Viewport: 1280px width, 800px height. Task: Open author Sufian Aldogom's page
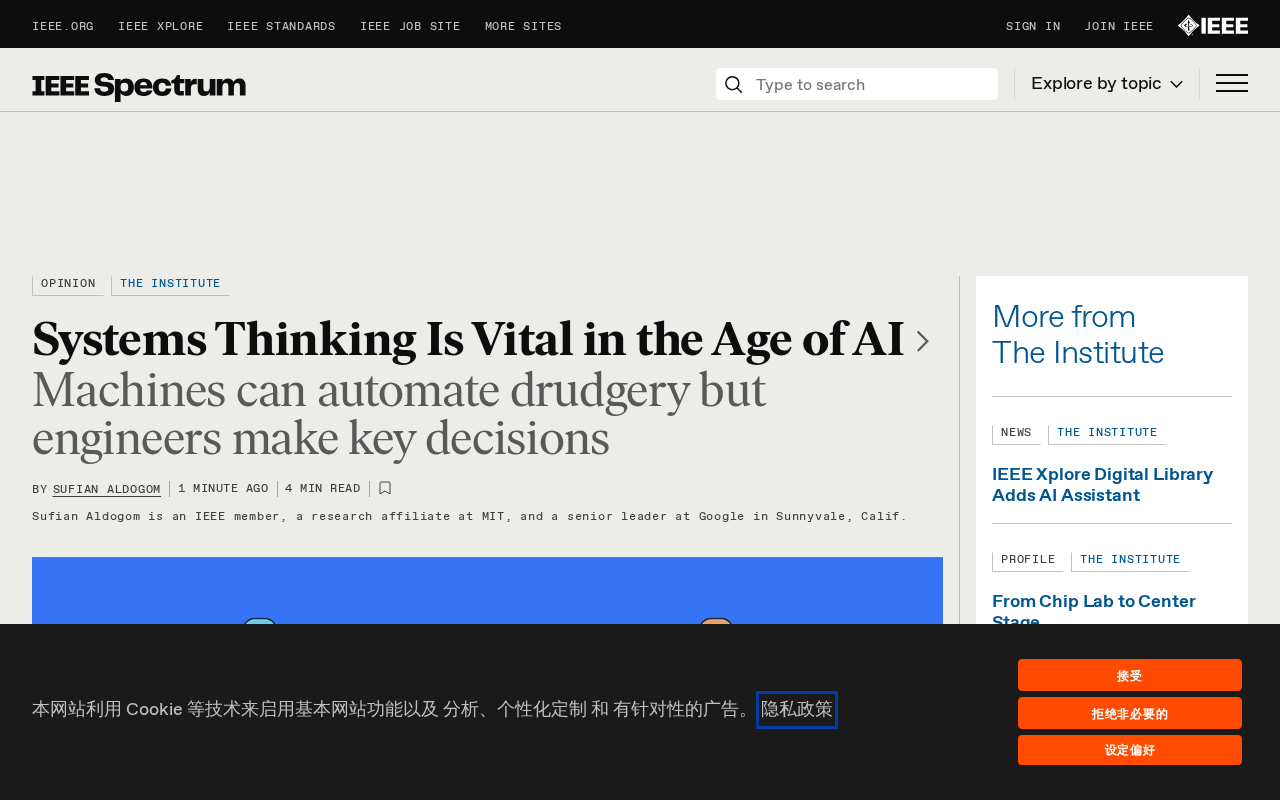(107, 489)
